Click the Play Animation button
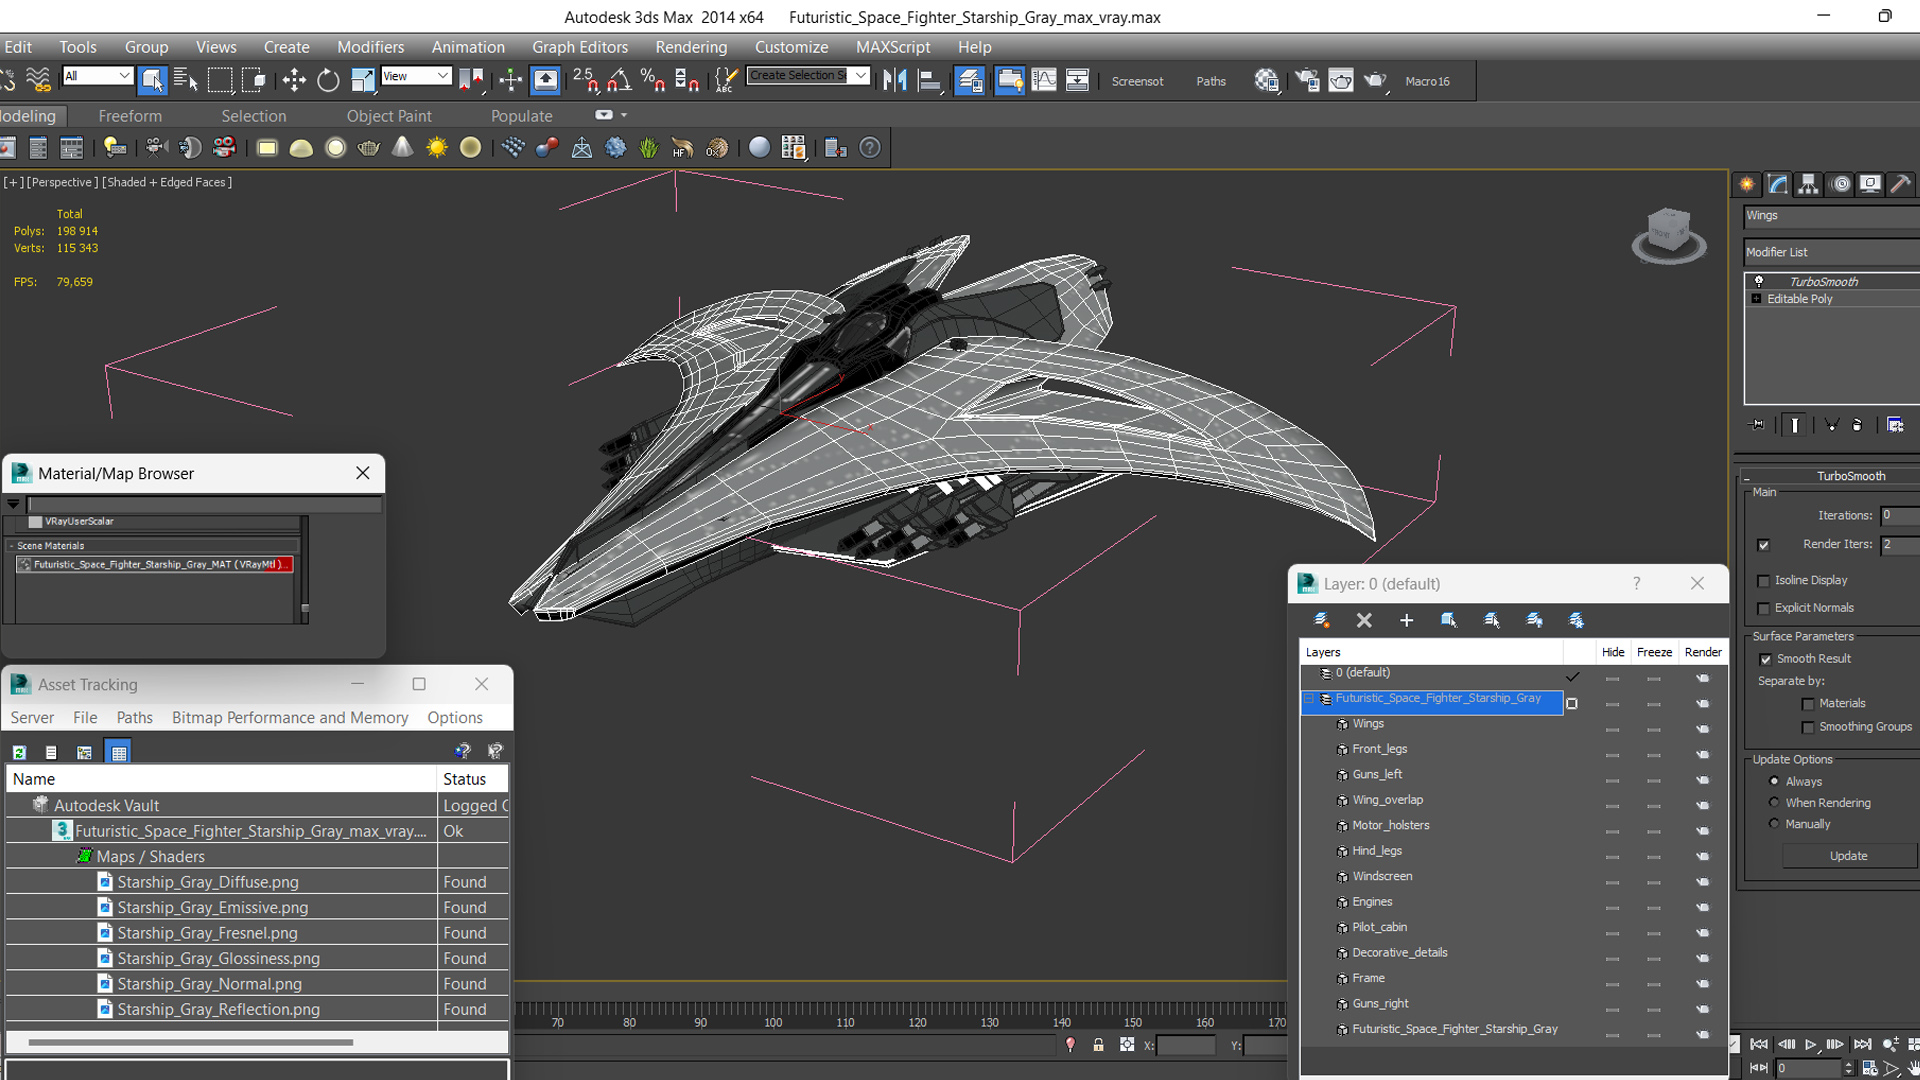 [1810, 1044]
